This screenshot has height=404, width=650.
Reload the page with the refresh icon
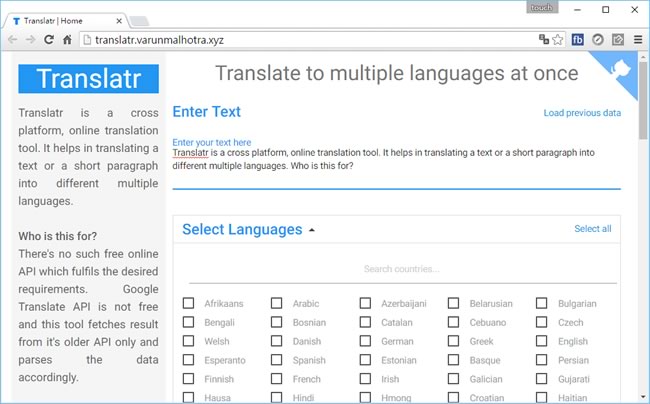[49, 40]
